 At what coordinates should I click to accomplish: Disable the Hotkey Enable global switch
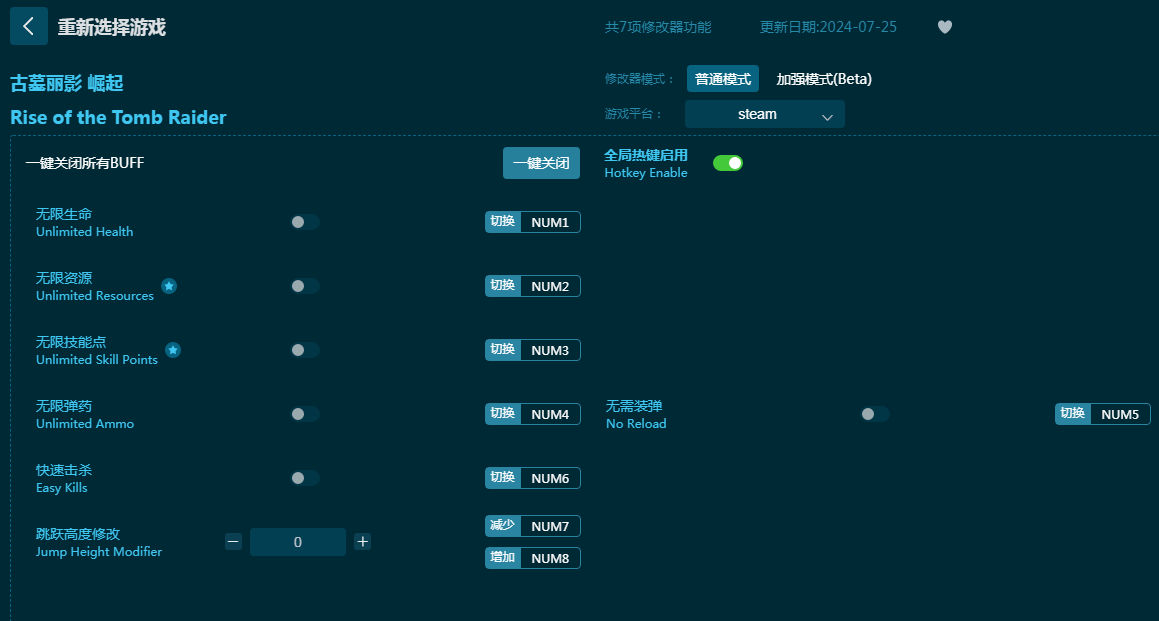(728, 163)
